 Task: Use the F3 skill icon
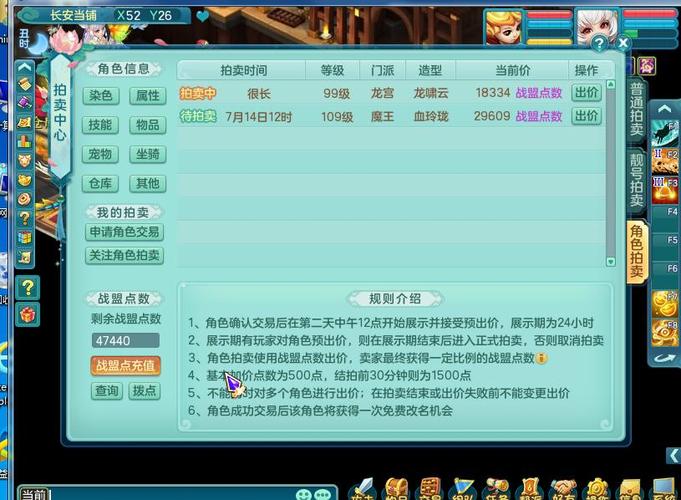tap(665, 189)
